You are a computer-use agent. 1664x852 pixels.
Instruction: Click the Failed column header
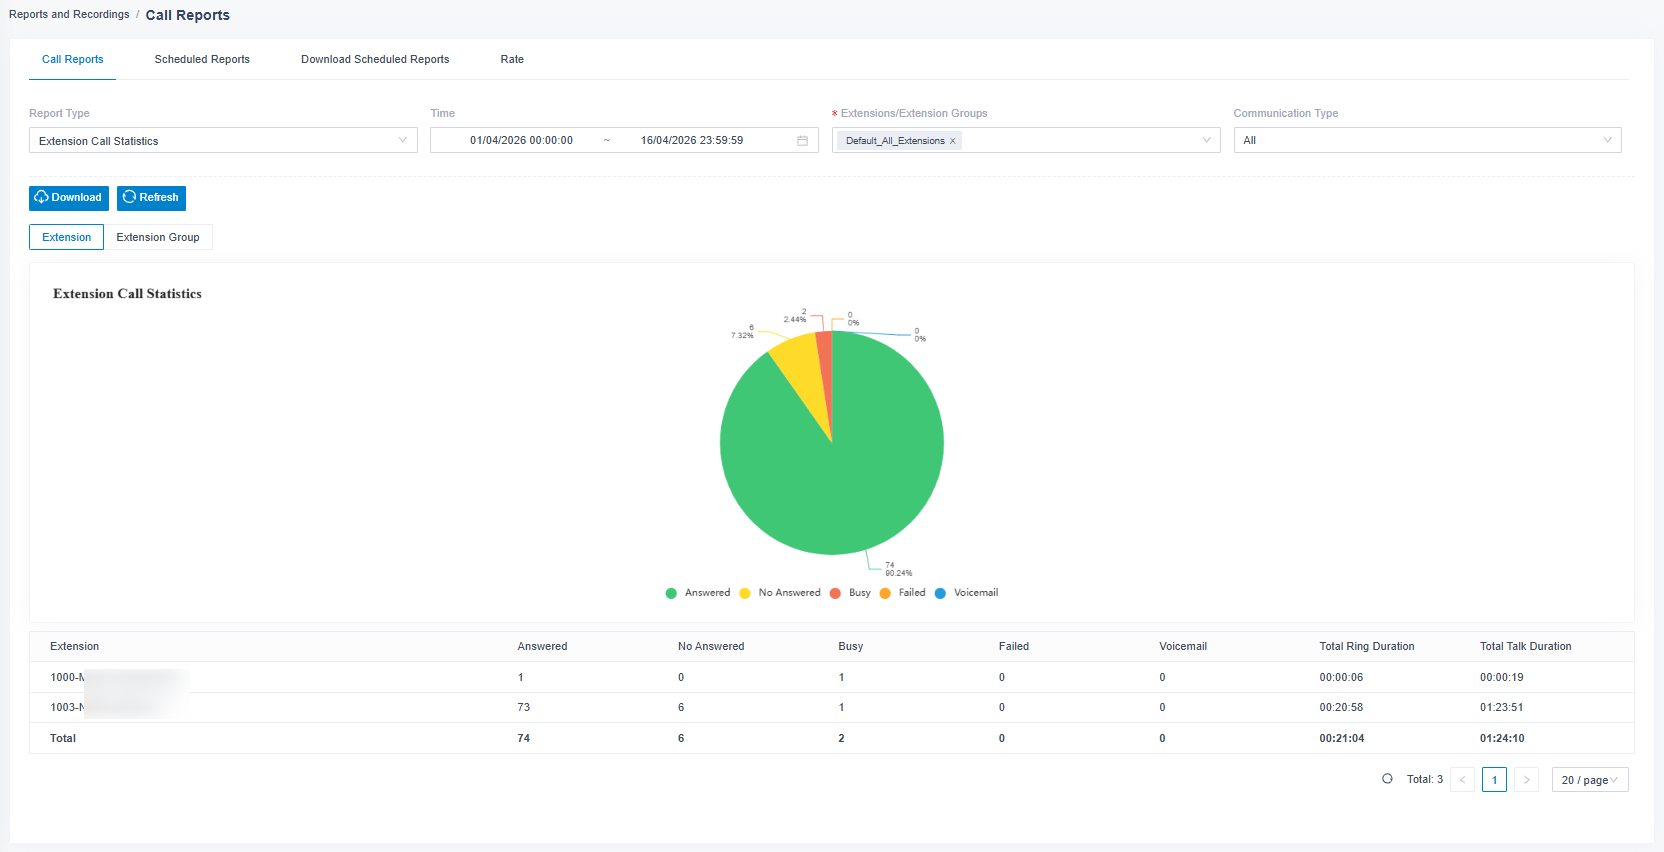1014,647
